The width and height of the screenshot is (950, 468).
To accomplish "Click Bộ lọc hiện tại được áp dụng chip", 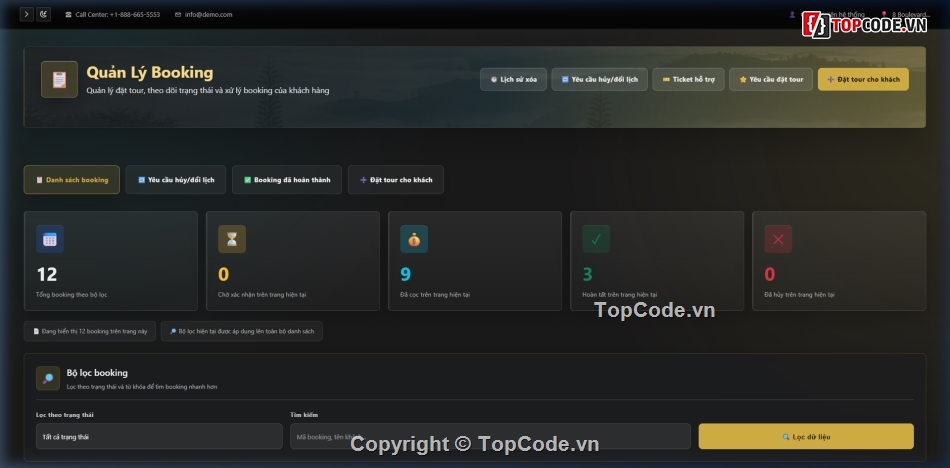I will coord(242,332).
